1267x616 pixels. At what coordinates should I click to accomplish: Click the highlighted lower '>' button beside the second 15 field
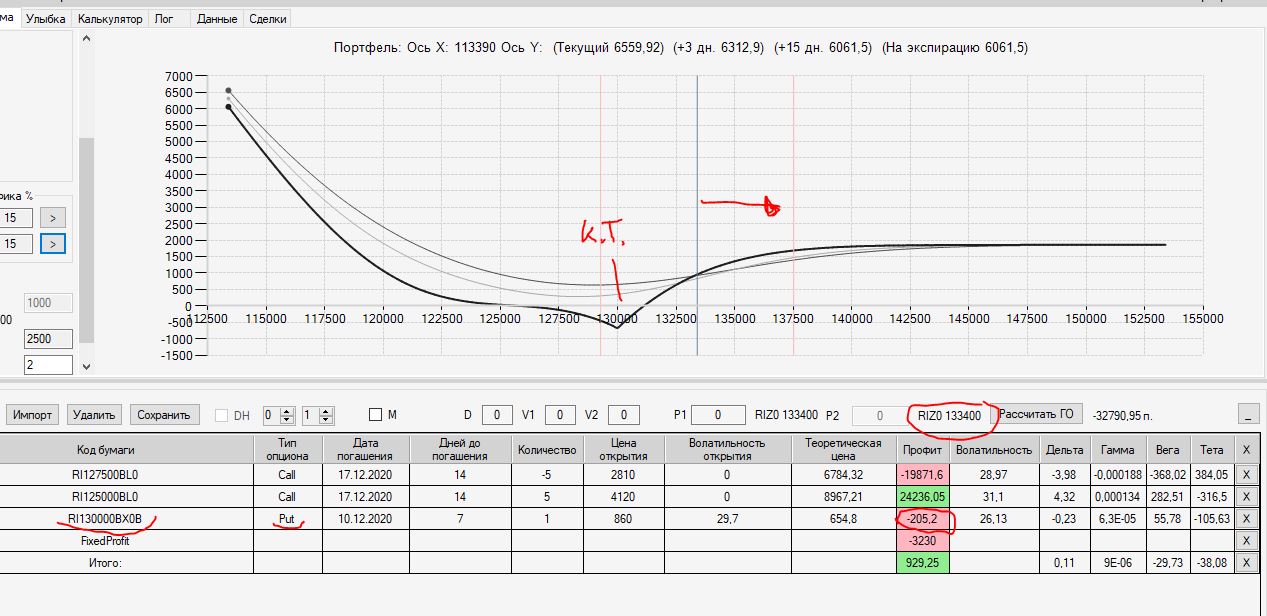point(53,243)
